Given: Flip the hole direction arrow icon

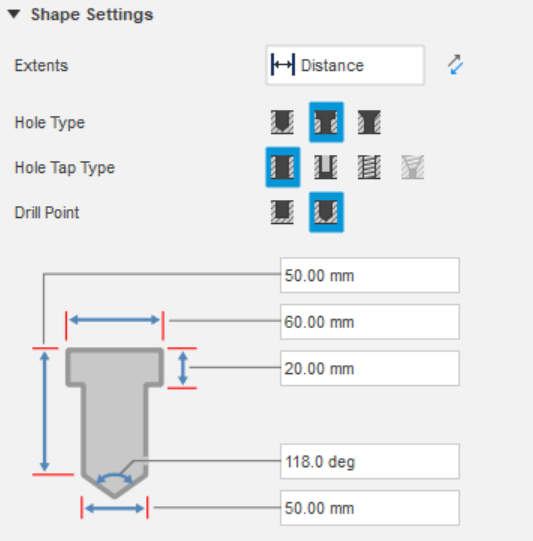Looking at the screenshot, I should (455, 65).
